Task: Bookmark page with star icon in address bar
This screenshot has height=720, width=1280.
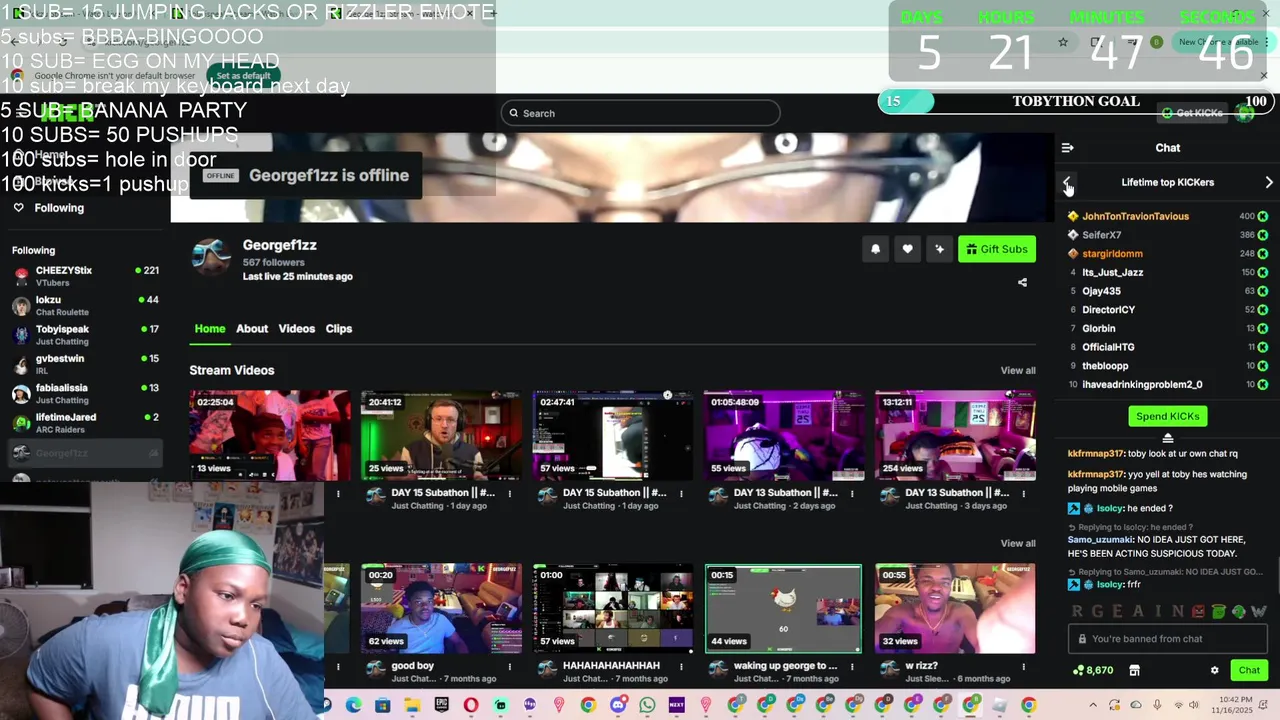Action: pos(1063,42)
